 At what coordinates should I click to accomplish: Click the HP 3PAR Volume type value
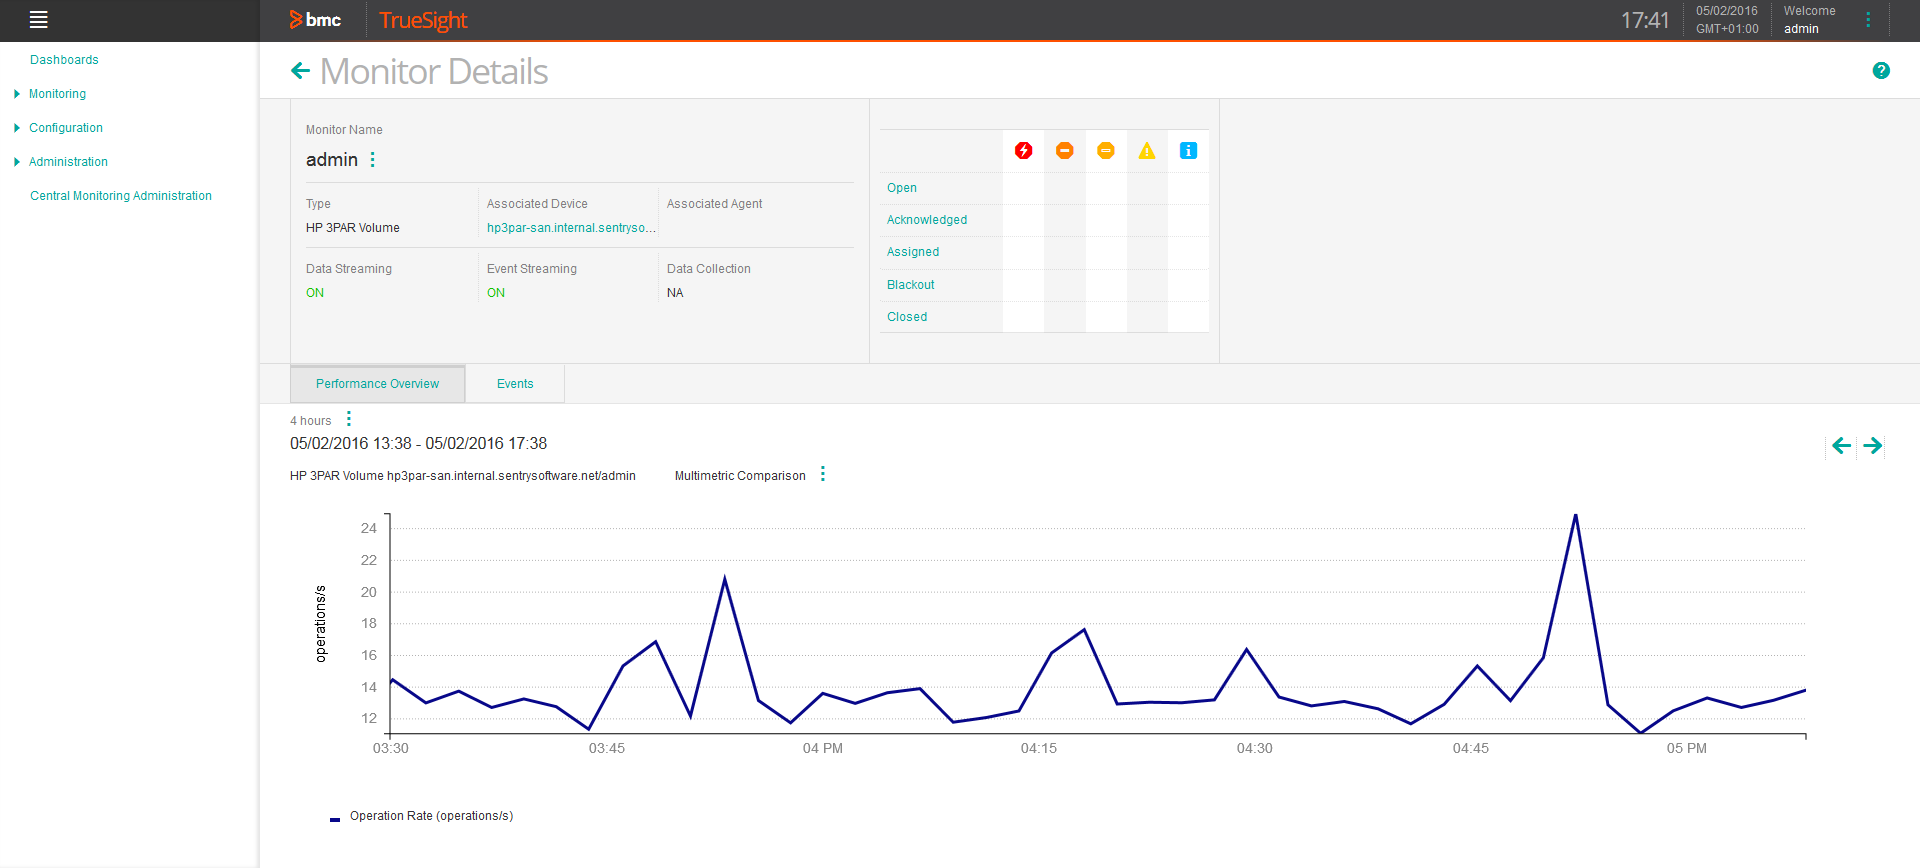pos(353,228)
